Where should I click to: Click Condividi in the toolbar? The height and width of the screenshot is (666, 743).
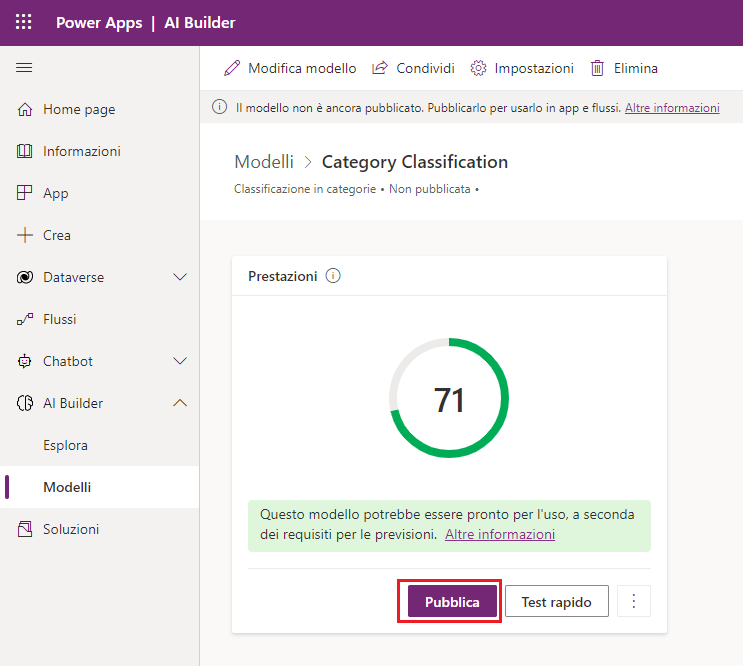tap(413, 68)
